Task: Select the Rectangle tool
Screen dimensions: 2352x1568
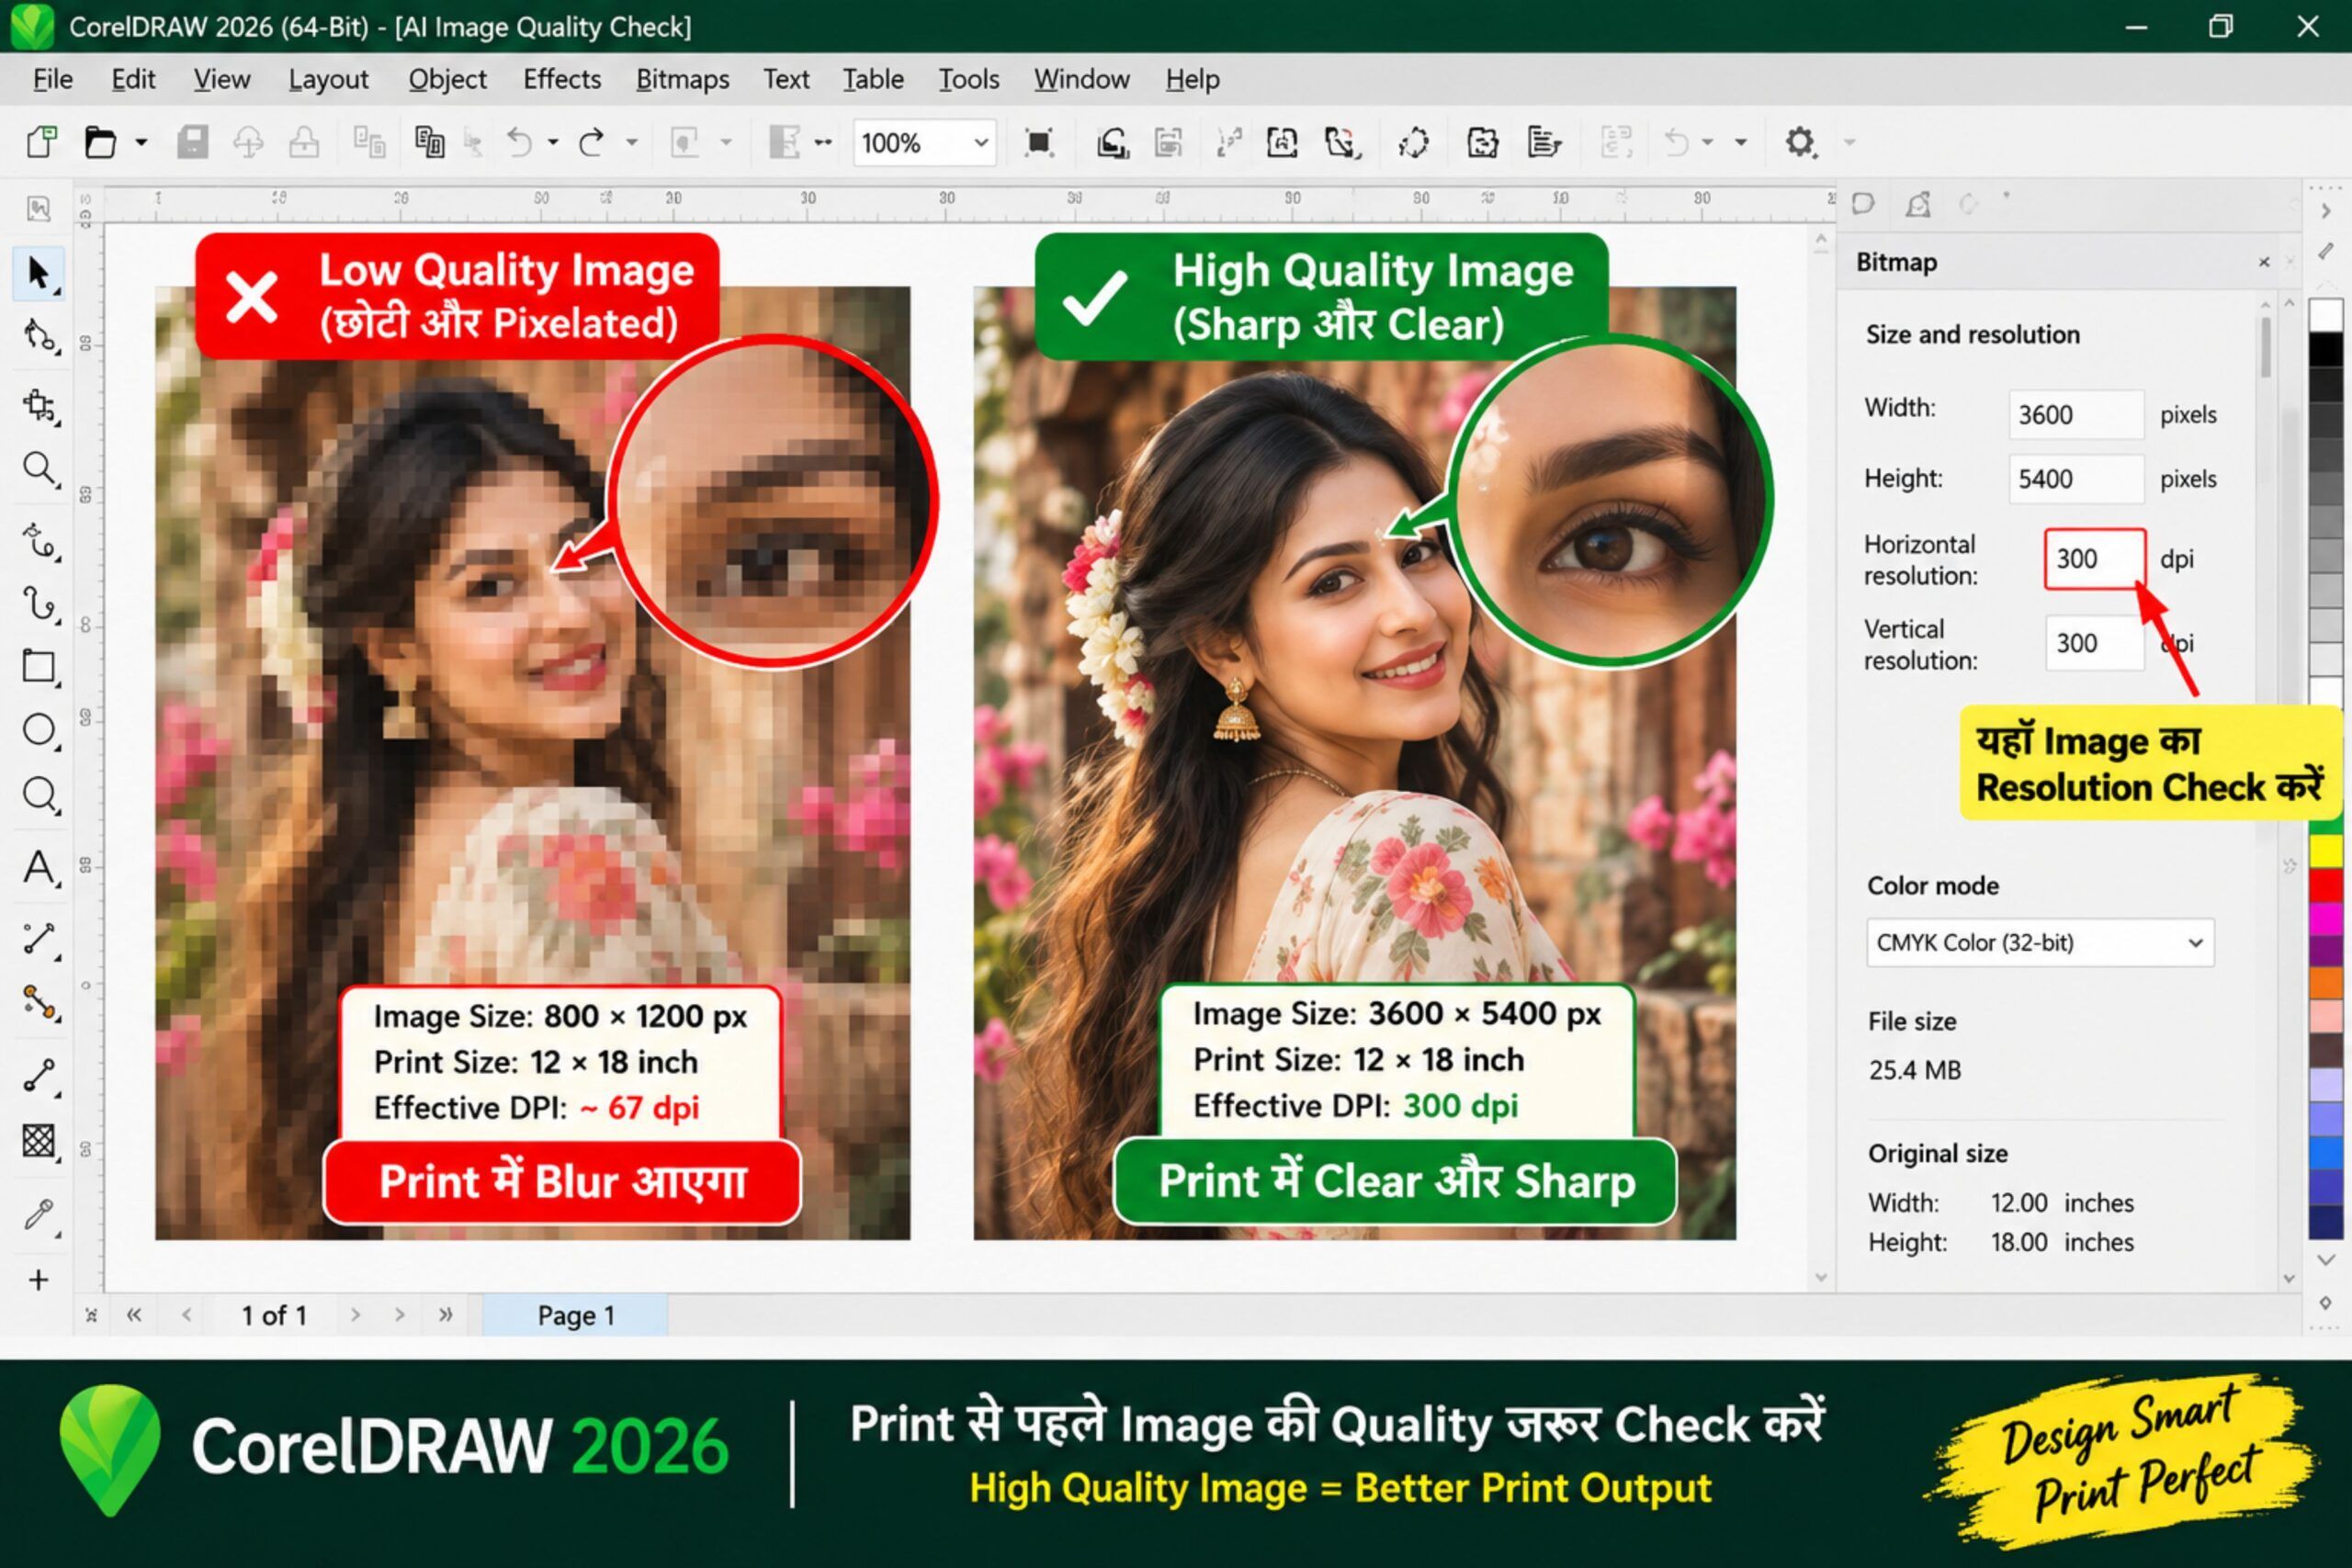Action: 39,666
